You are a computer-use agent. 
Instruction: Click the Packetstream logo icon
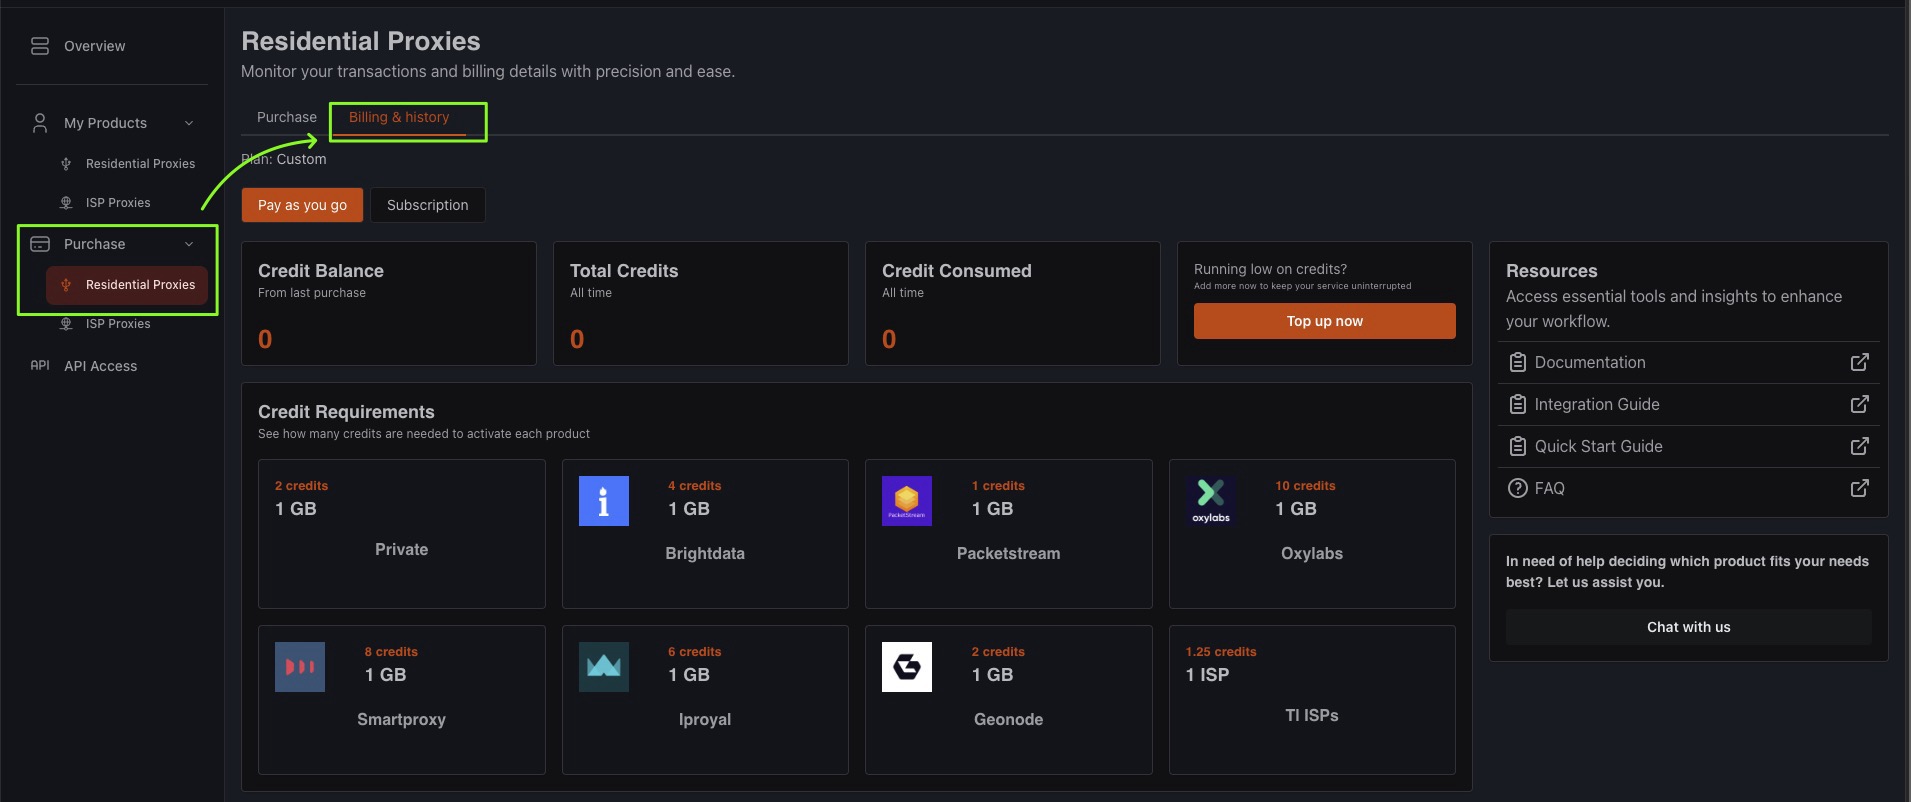tap(906, 501)
